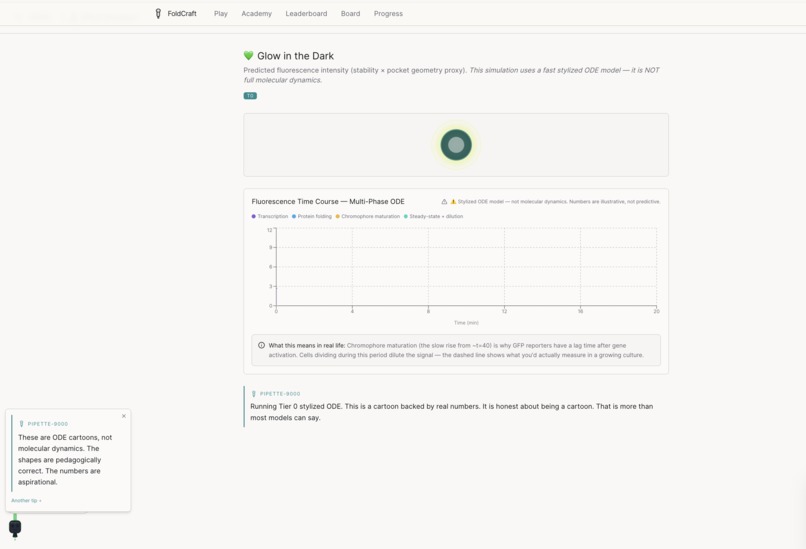The image size is (806, 549).
Task: Toggle the Transcription legend series
Action: (x=270, y=216)
